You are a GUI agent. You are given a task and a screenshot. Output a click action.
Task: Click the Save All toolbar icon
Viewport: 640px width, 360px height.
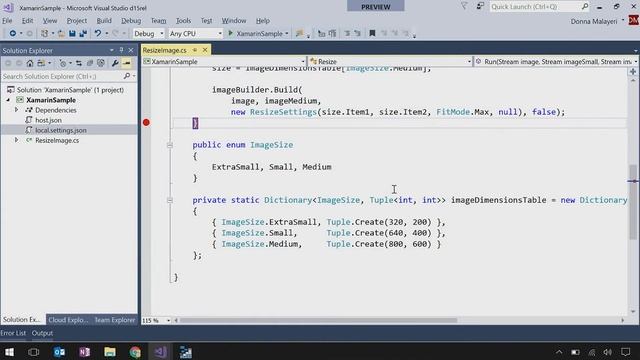coord(83,33)
